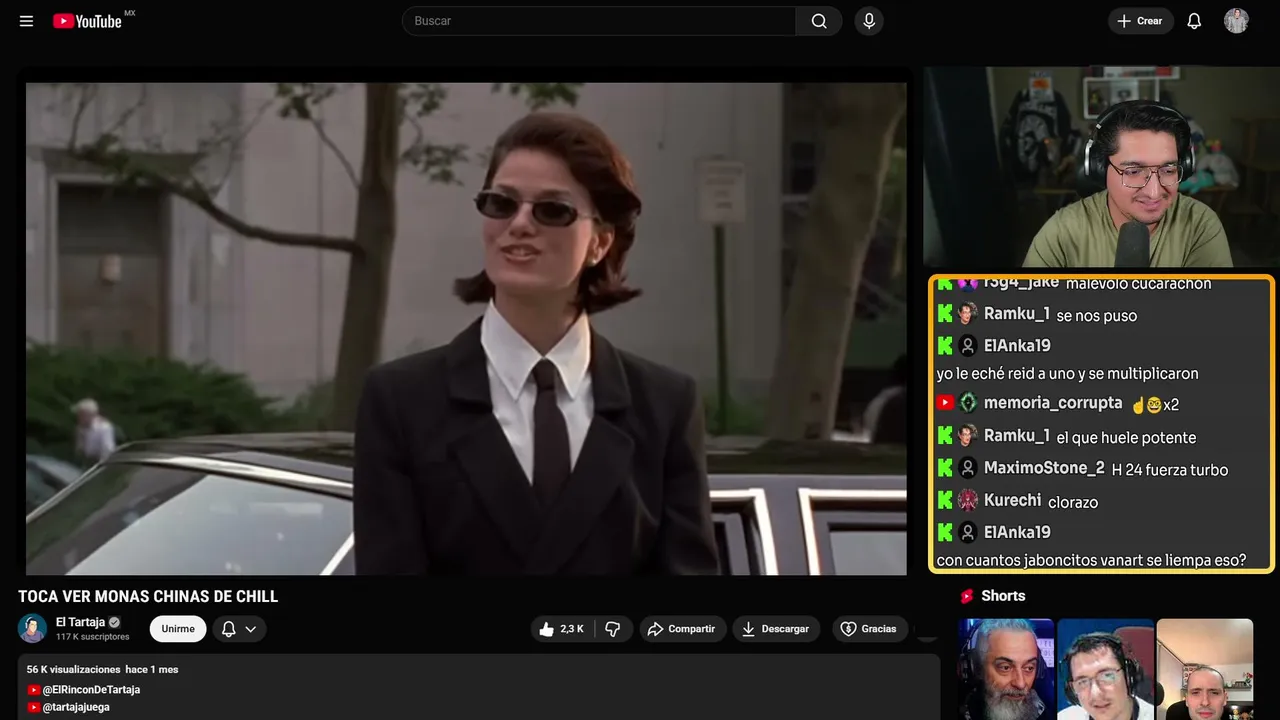The height and width of the screenshot is (720, 1280).
Task: Focus the Buscar search field
Action: (x=599, y=21)
